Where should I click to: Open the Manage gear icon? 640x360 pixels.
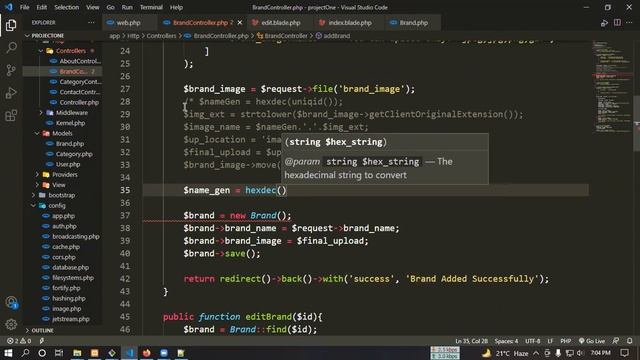point(11,324)
